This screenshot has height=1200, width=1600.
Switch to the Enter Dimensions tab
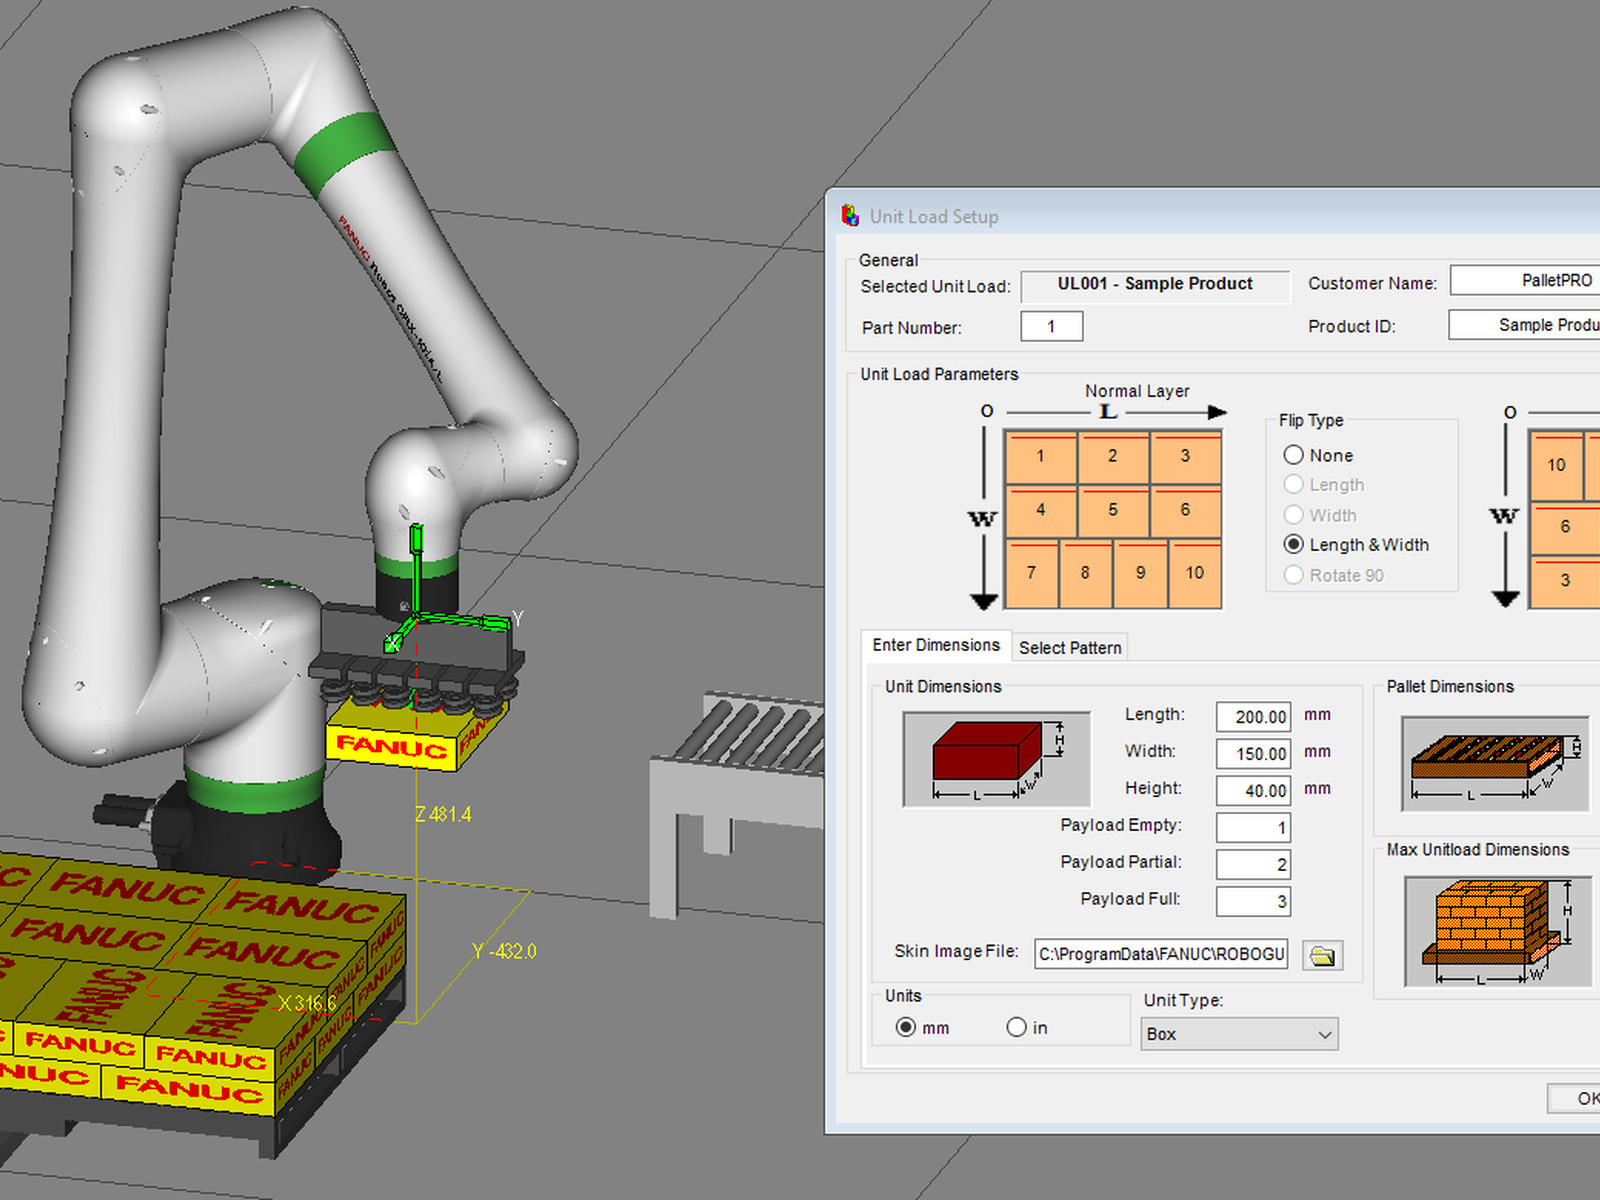(x=935, y=645)
